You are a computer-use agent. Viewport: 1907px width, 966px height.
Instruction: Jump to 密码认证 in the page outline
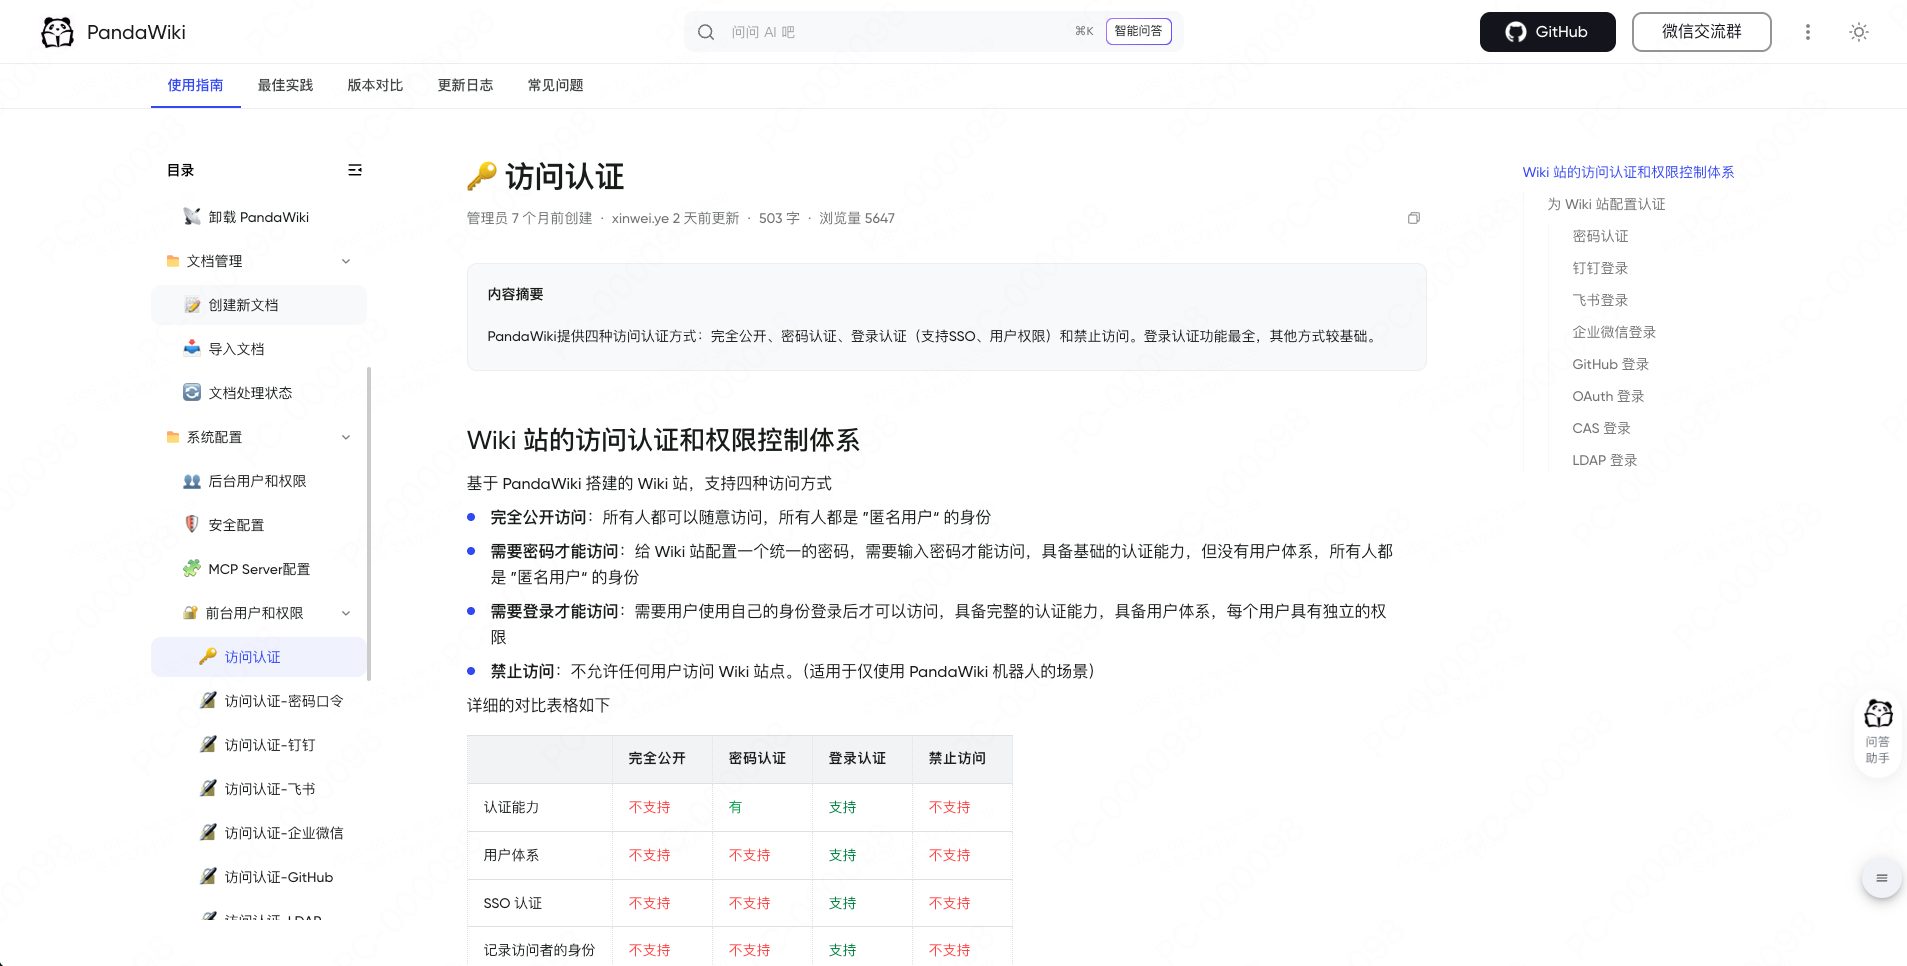click(x=1600, y=236)
